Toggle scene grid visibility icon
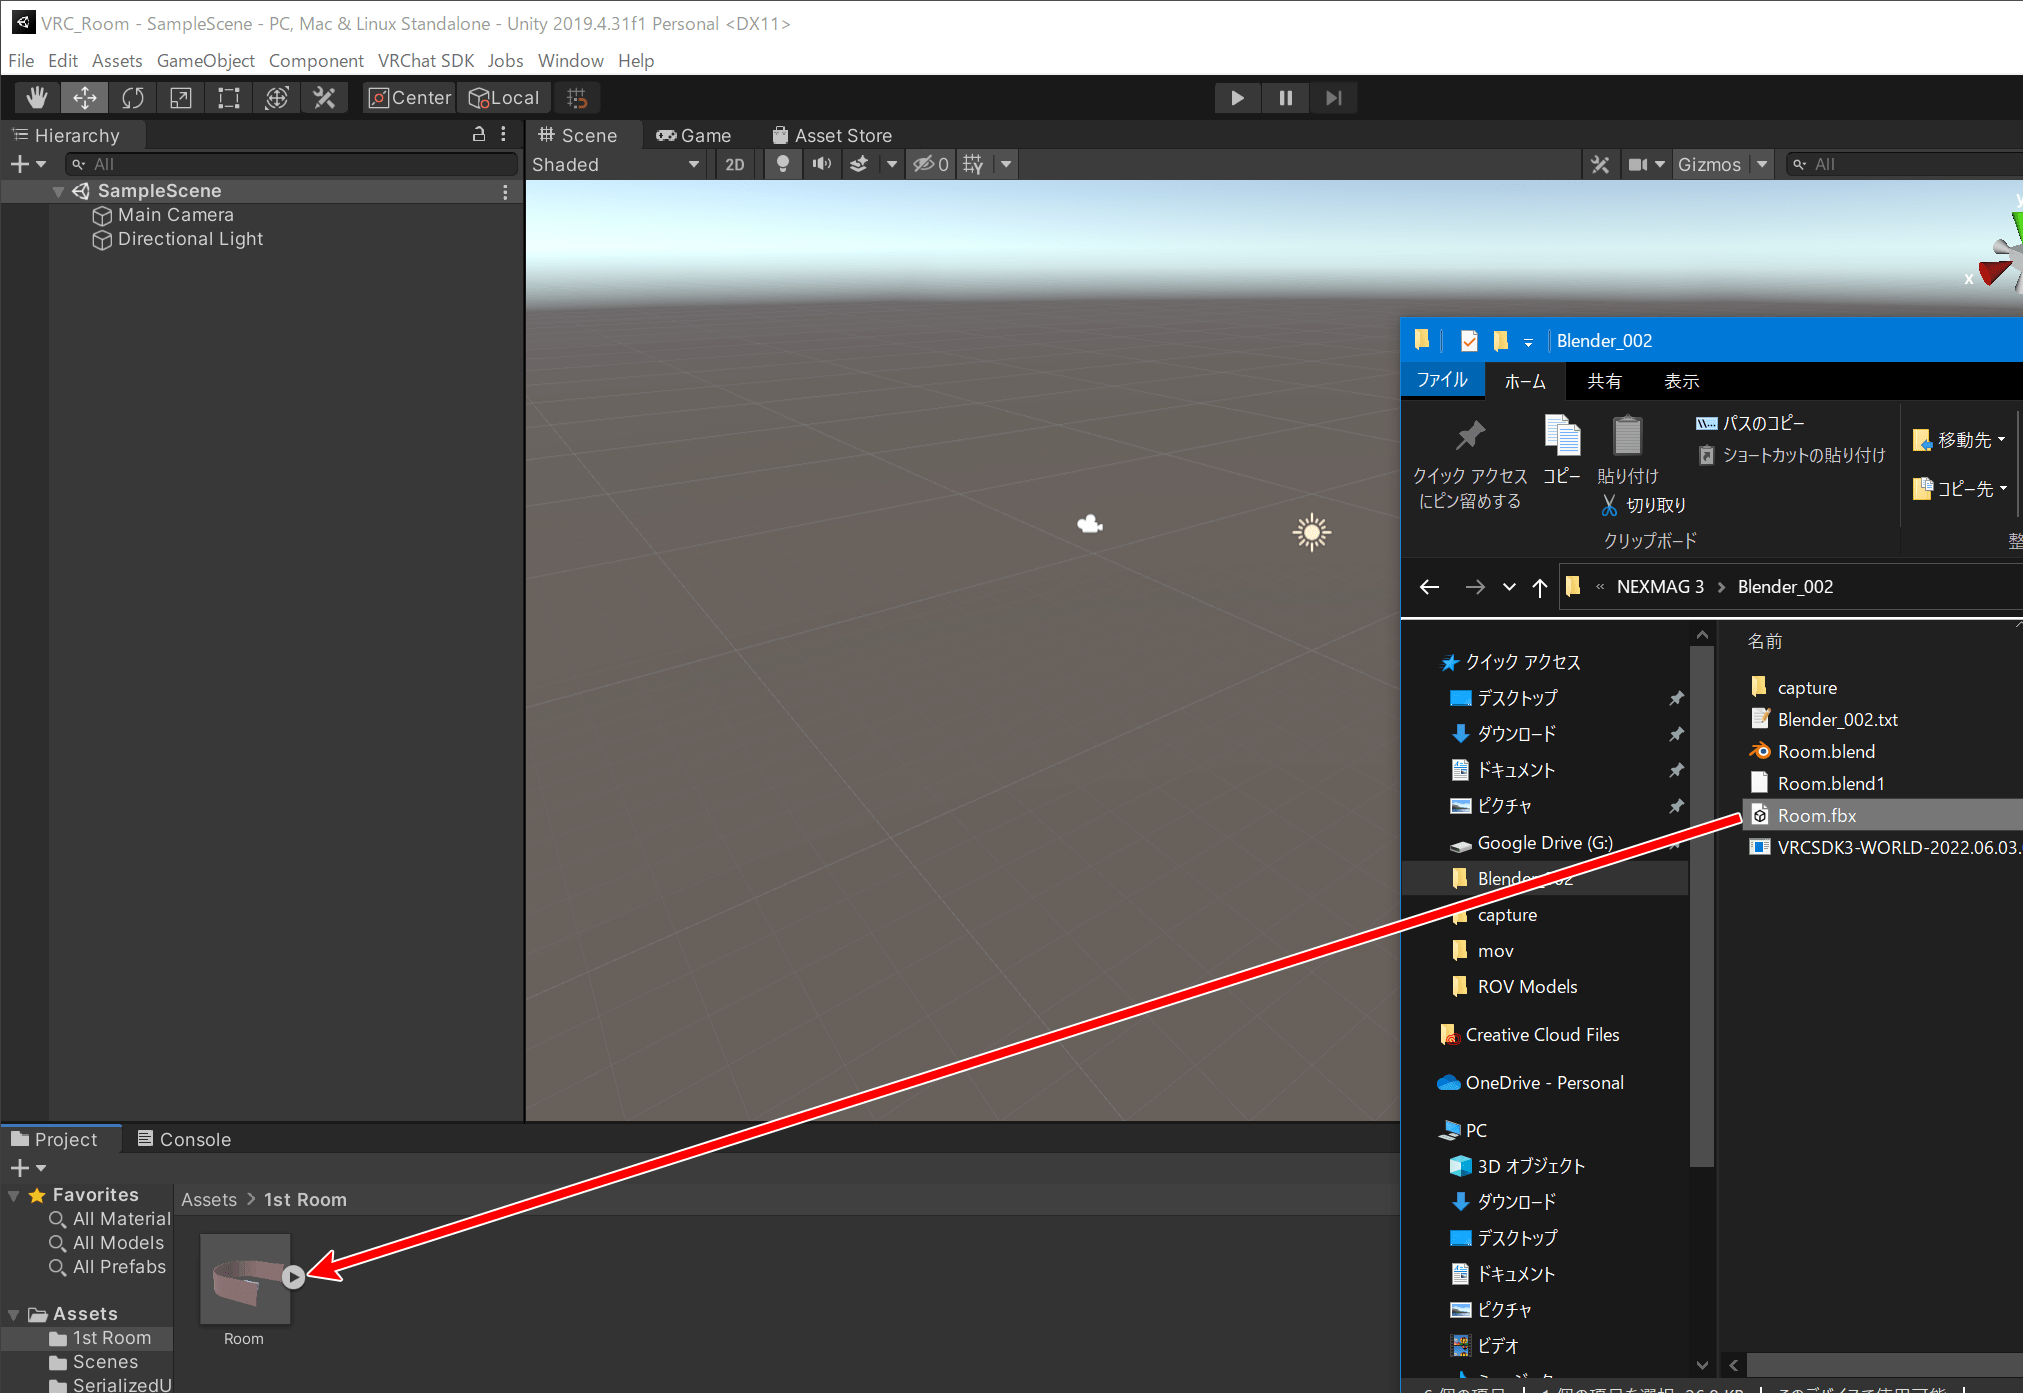 click(x=973, y=164)
